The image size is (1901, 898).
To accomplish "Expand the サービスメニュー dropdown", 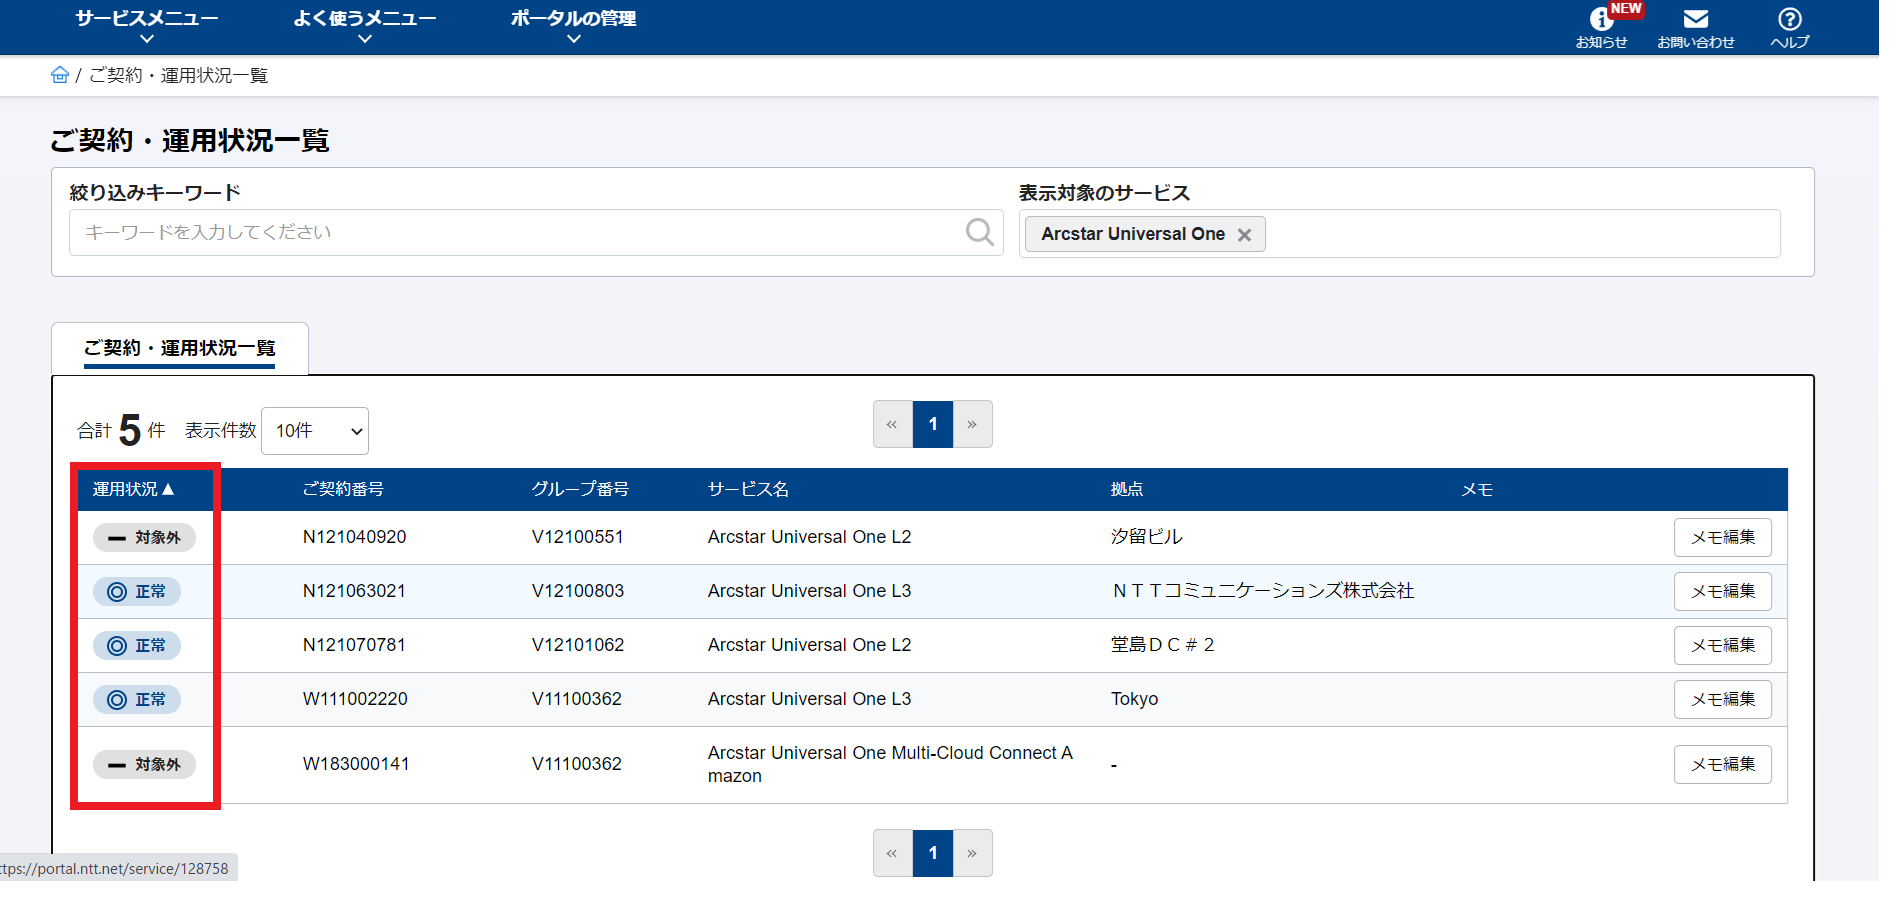I will tap(147, 27).
